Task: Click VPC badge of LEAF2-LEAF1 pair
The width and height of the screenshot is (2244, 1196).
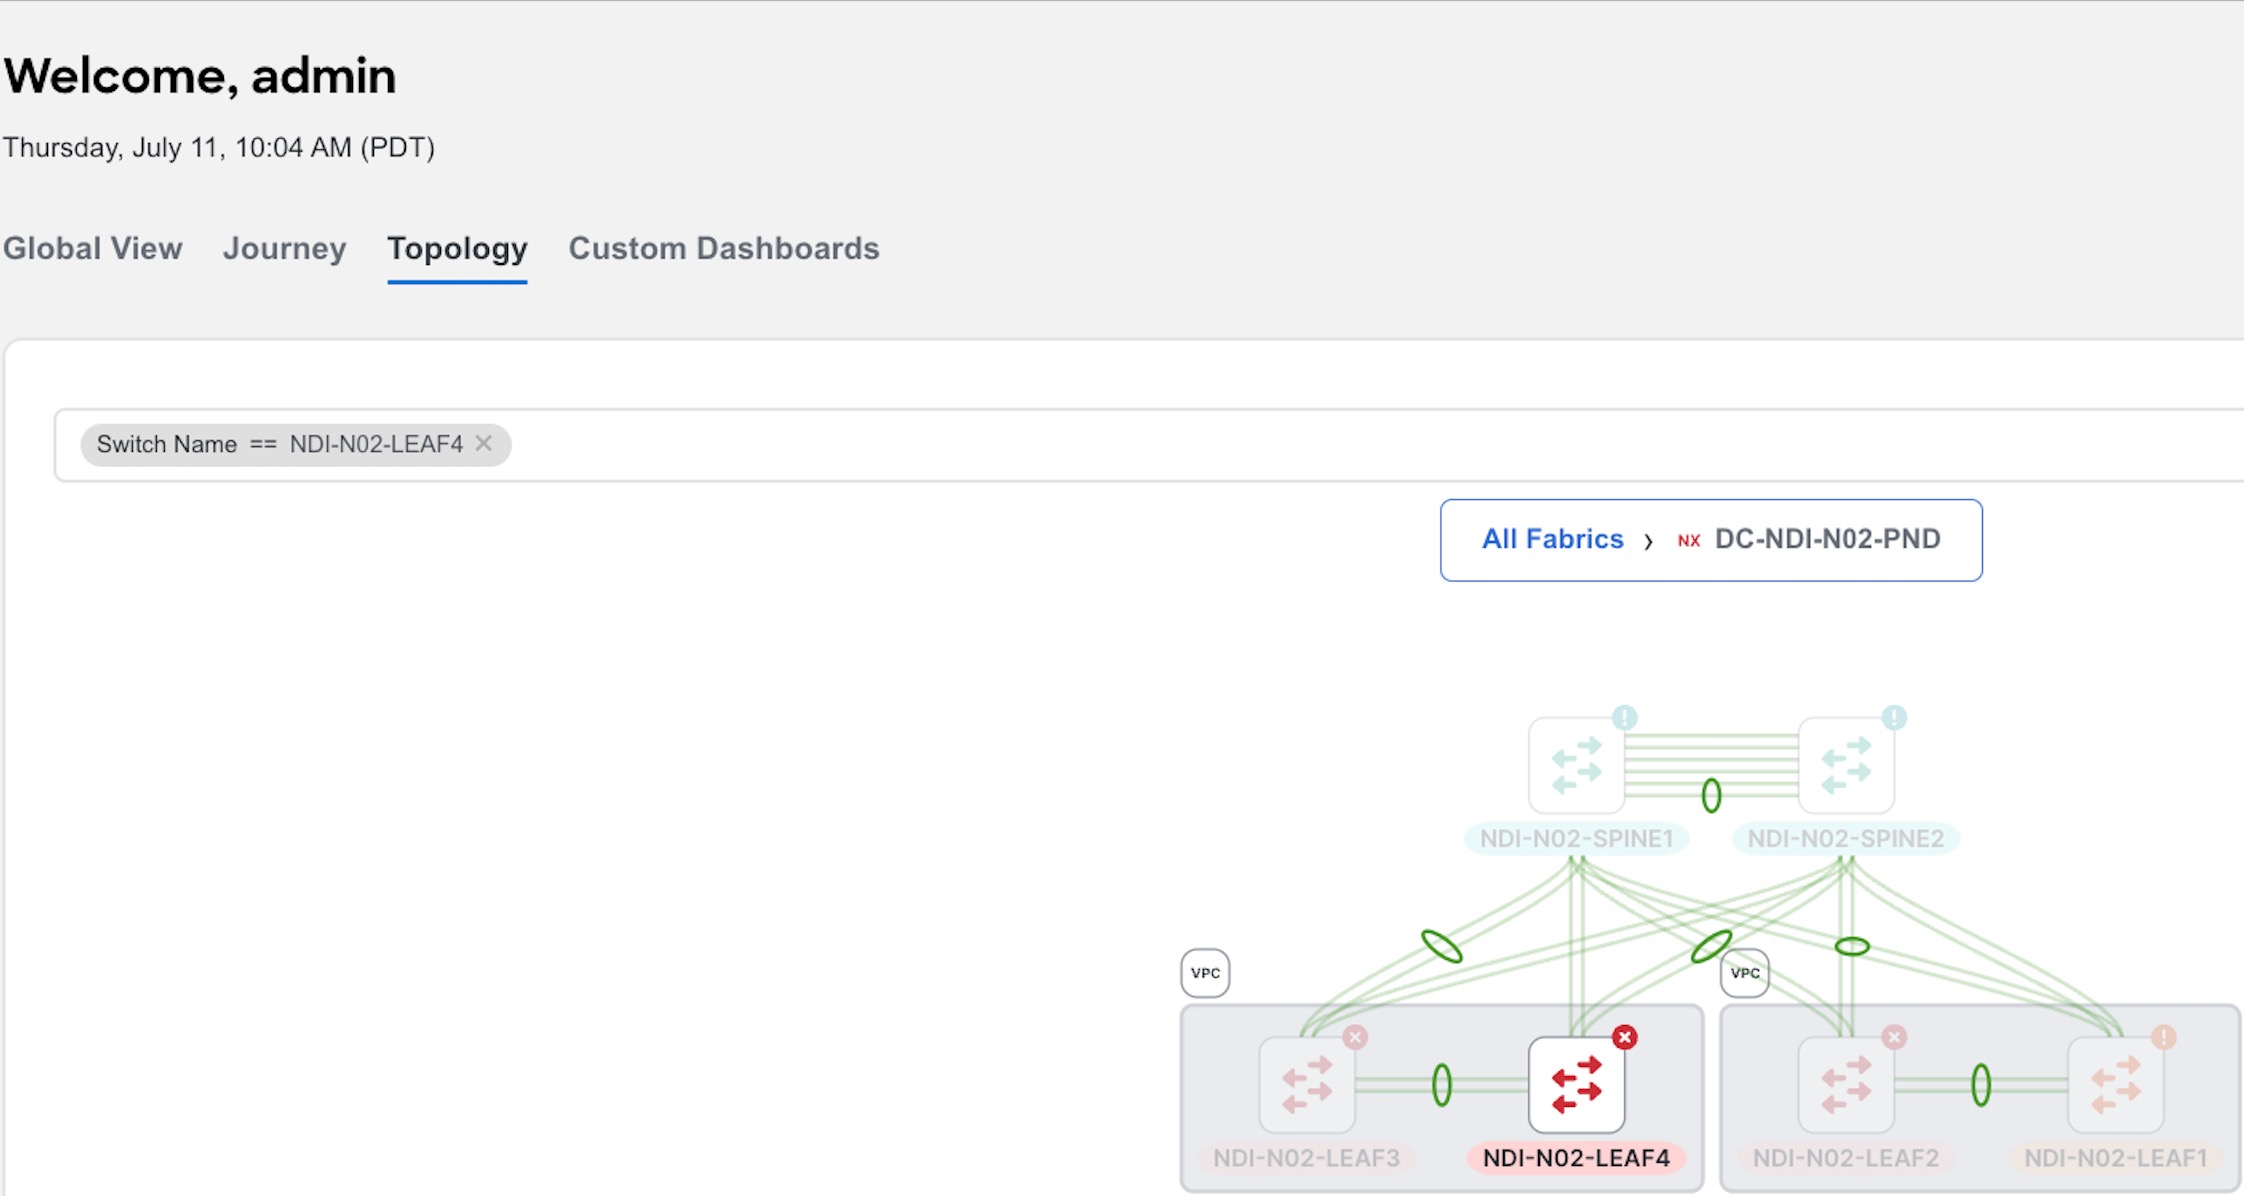Action: coord(1745,973)
